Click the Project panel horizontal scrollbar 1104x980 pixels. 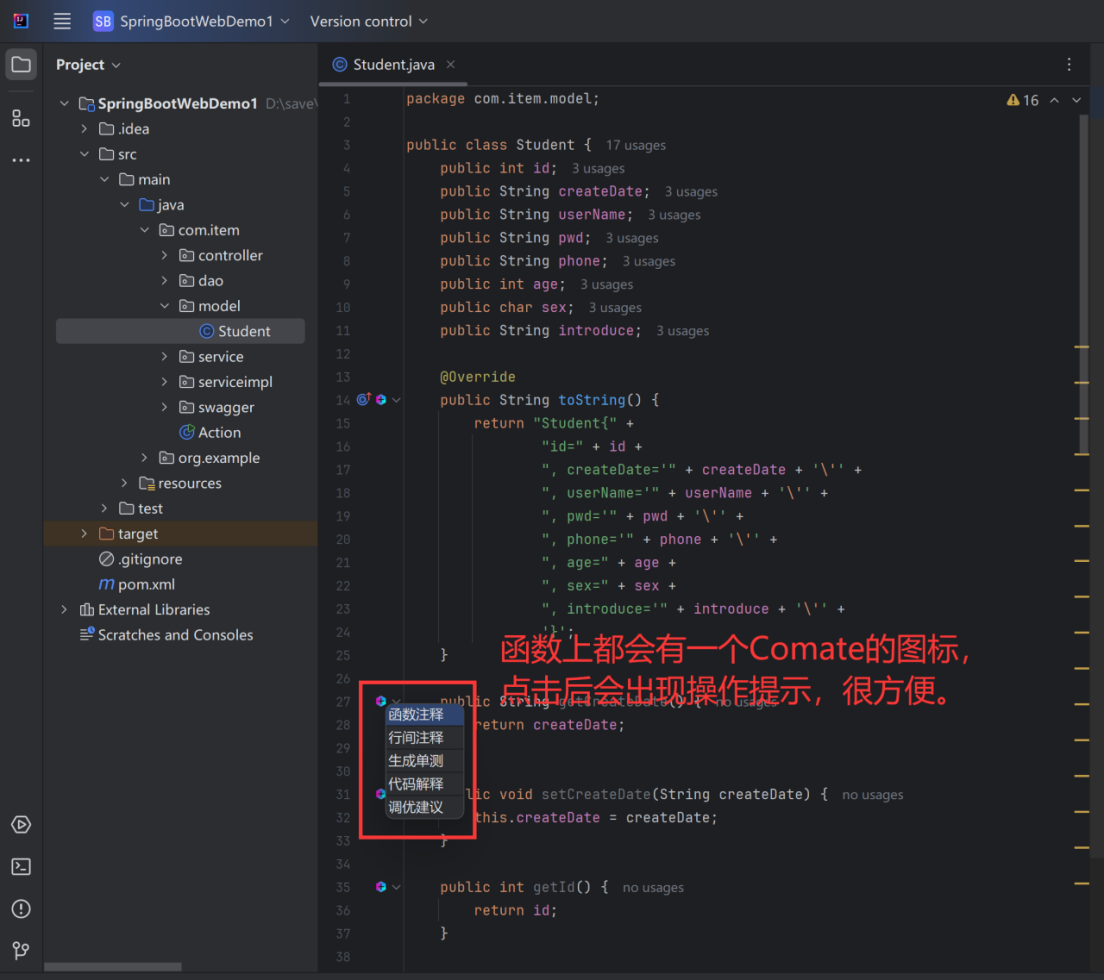click(113, 967)
